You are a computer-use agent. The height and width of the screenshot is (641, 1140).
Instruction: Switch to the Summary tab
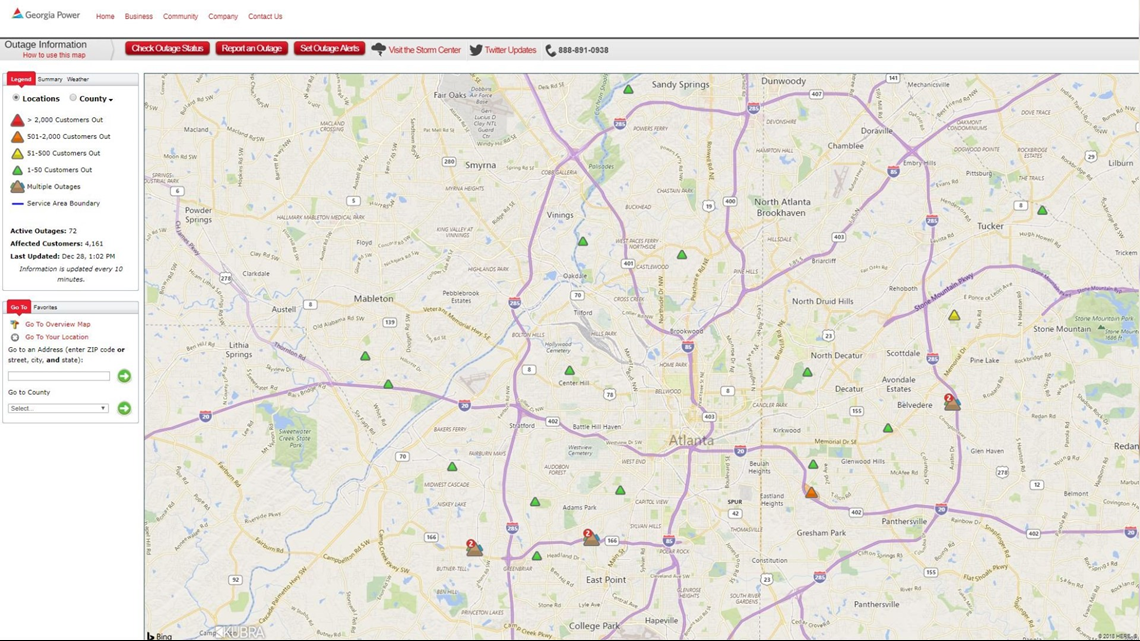click(x=50, y=79)
